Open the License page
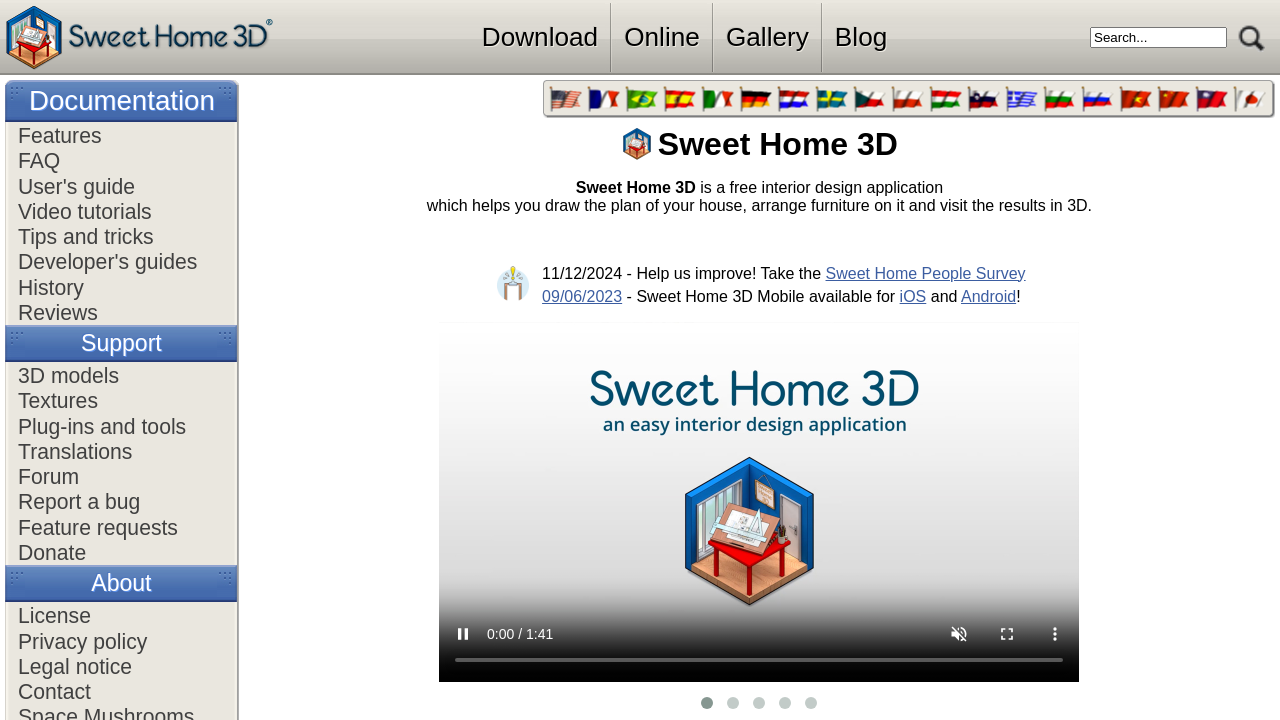 [x=54, y=616]
